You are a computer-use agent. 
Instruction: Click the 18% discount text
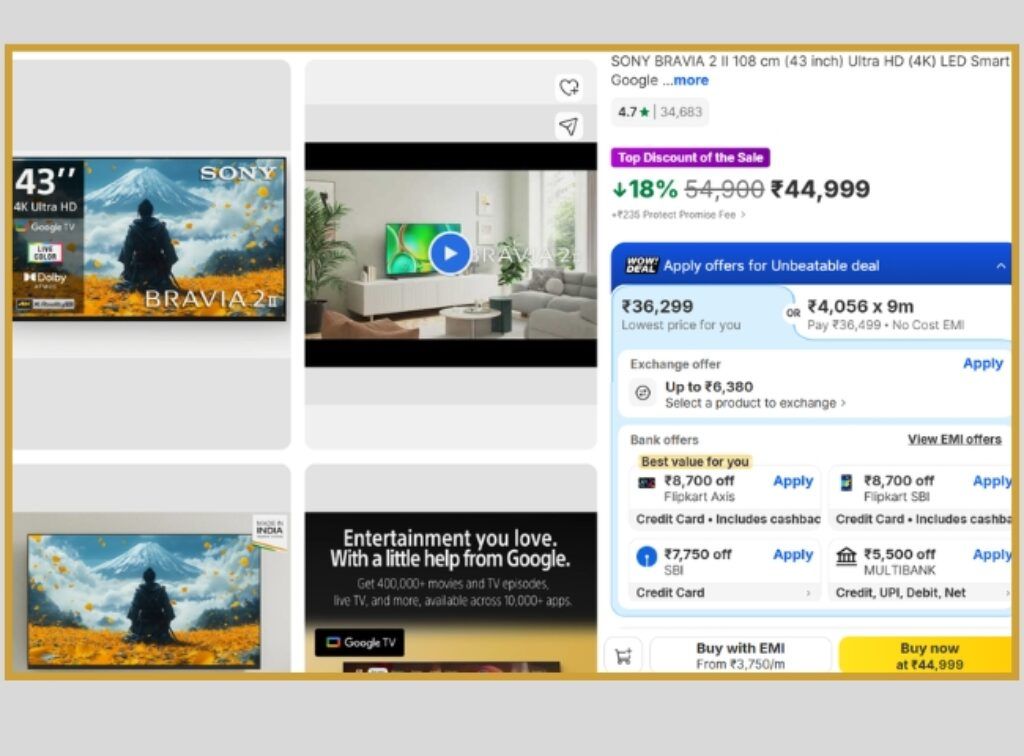point(645,189)
